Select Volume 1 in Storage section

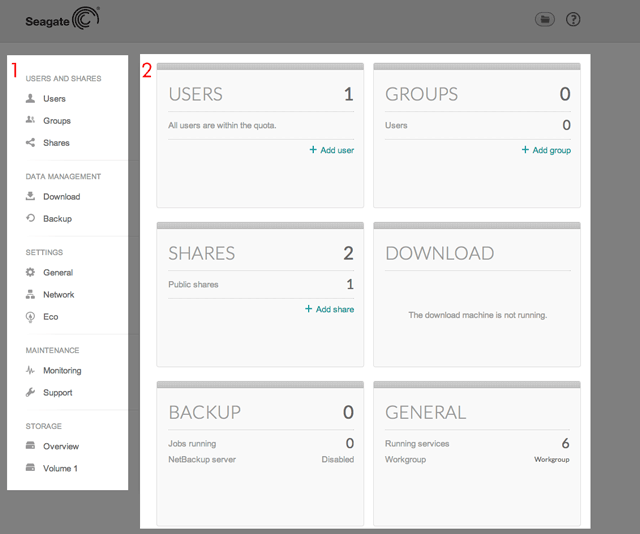[x=59, y=469]
